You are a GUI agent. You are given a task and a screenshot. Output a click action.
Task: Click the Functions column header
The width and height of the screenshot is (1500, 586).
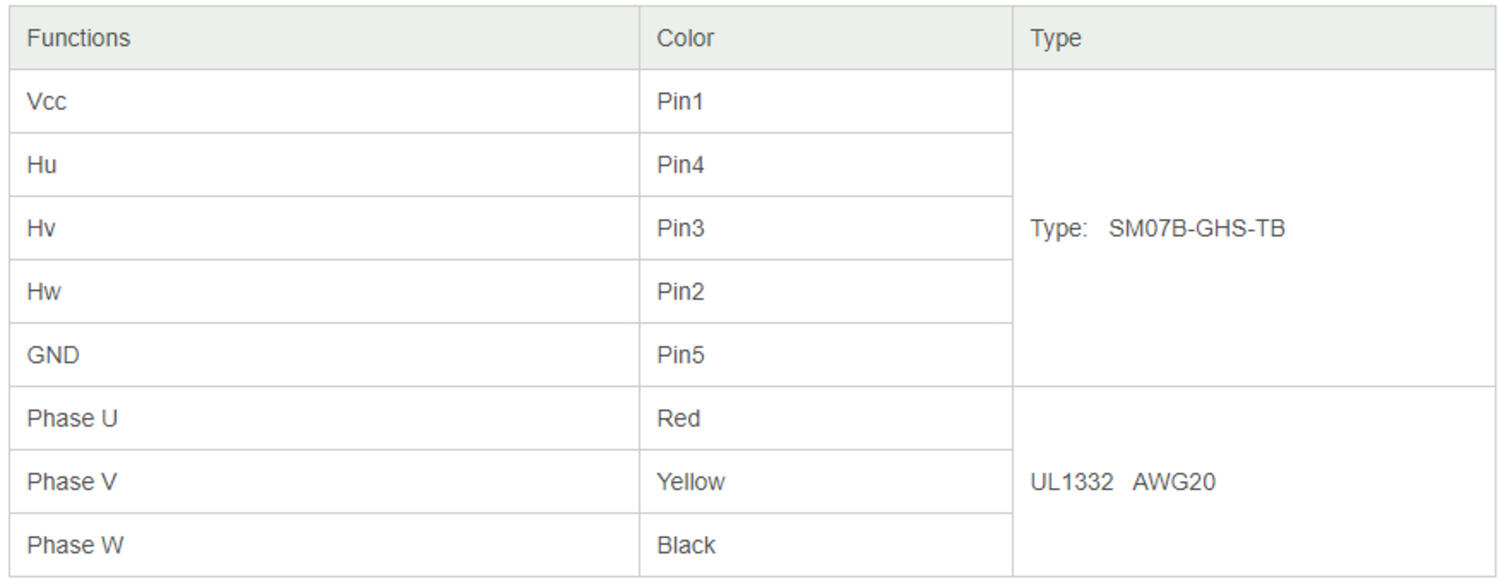tap(78, 38)
